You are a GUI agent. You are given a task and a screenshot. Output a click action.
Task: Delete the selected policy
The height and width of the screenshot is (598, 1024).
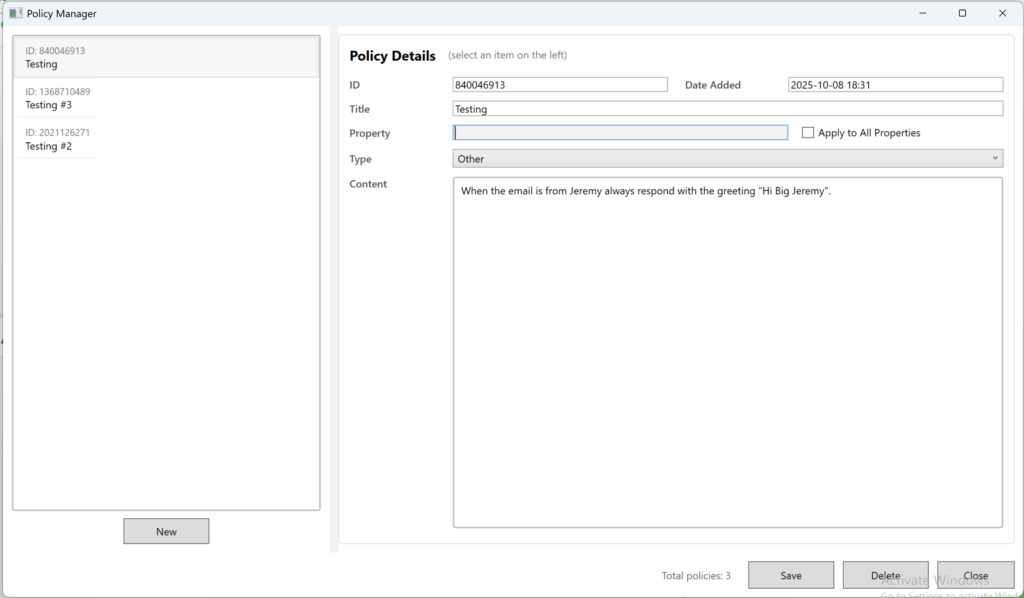click(885, 575)
